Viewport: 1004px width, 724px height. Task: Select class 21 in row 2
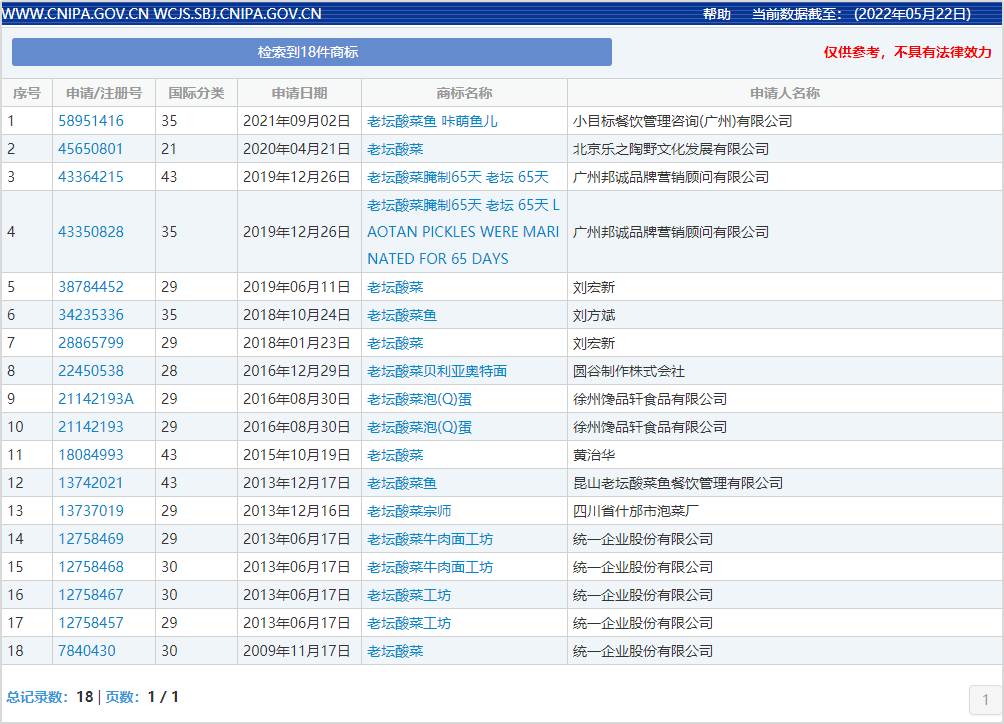(x=168, y=149)
